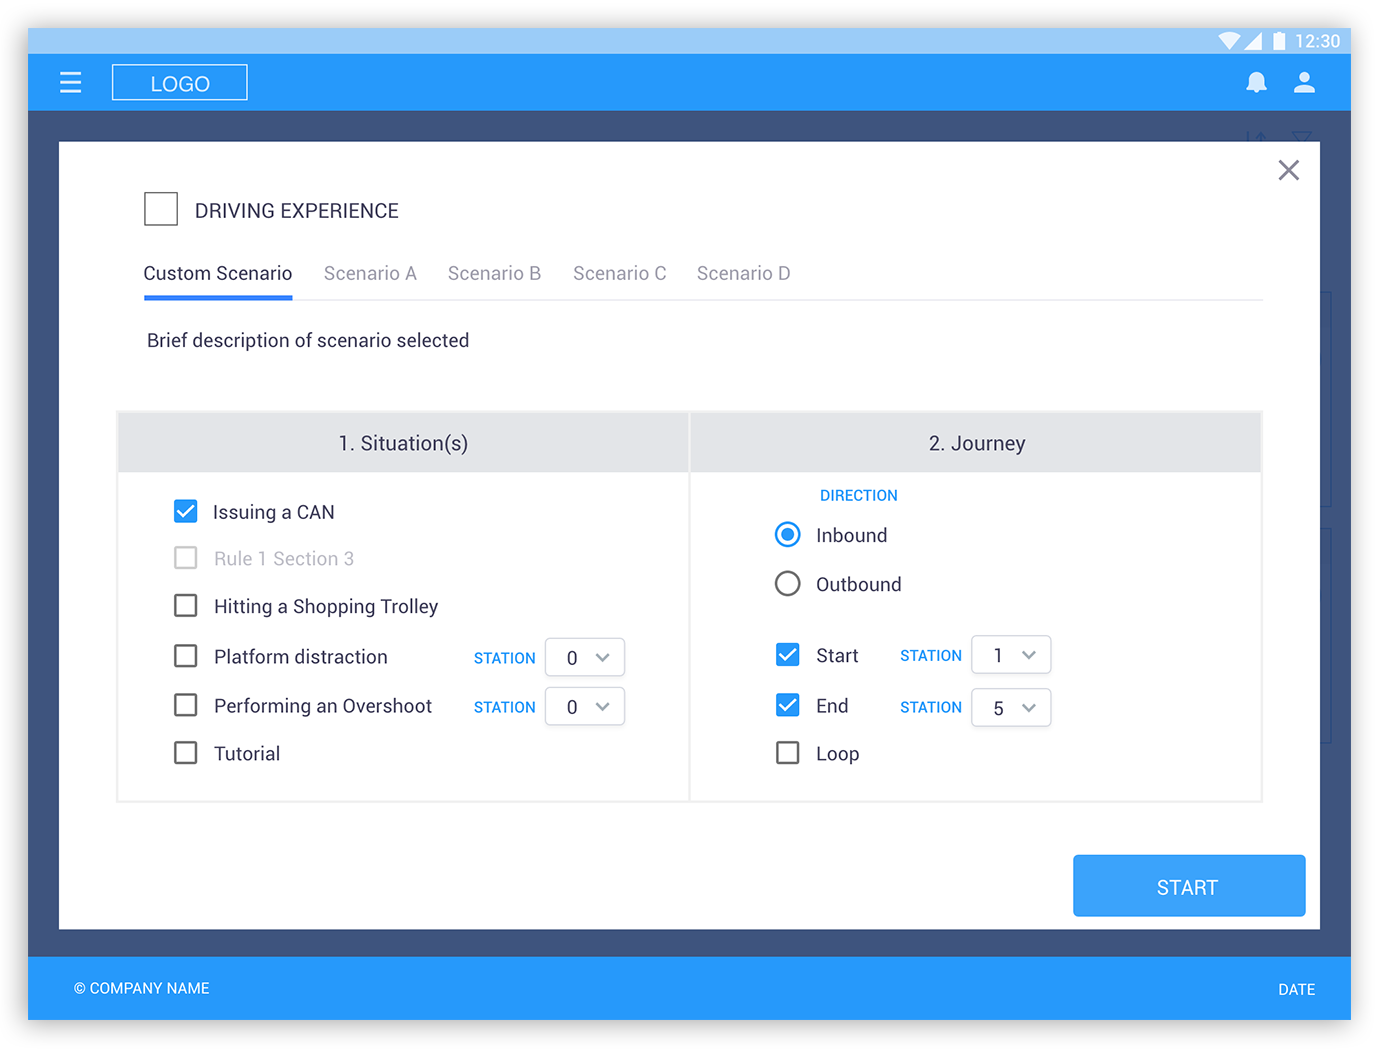Viewport: 1380px width, 1049px height.
Task: Uncheck the Start checkbox
Action: pyautogui.click(x=788, y=655)
